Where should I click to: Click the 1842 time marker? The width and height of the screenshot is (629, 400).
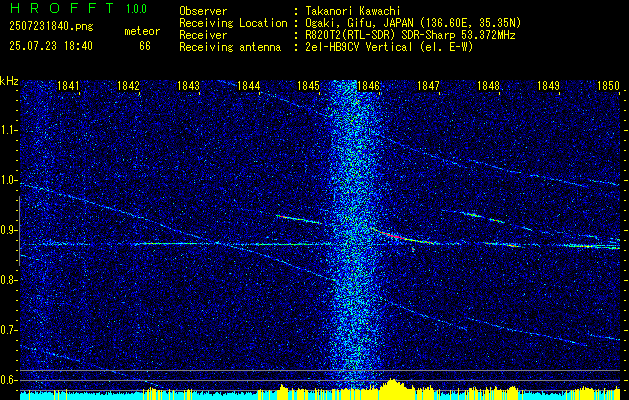click(x=128, y=85)
